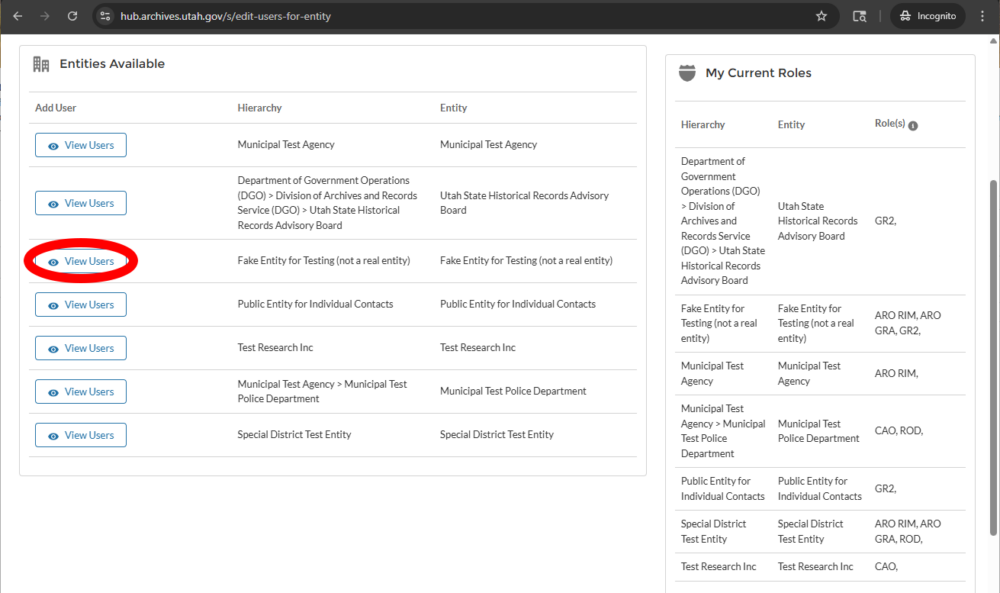
Task: Click the browser back arrow icon
Action: [x=18, y=16]
